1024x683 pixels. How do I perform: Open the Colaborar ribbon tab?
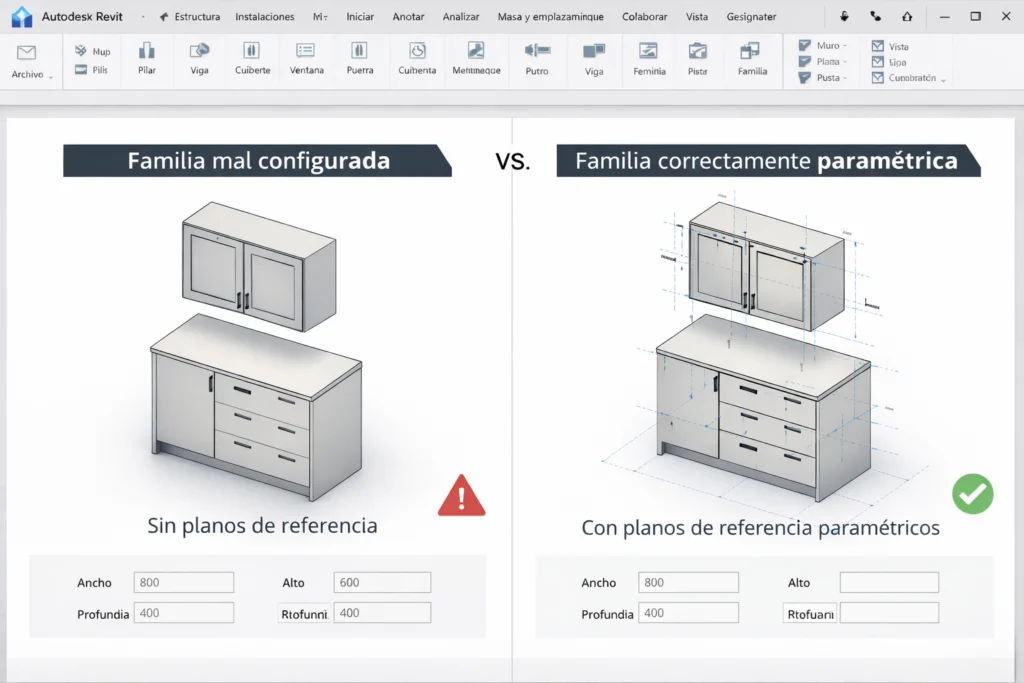pos(644,16)
